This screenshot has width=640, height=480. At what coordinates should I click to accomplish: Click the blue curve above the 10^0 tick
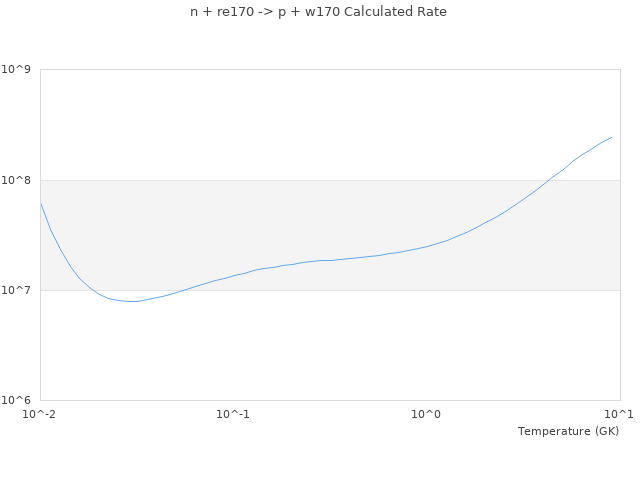[426, 246]
